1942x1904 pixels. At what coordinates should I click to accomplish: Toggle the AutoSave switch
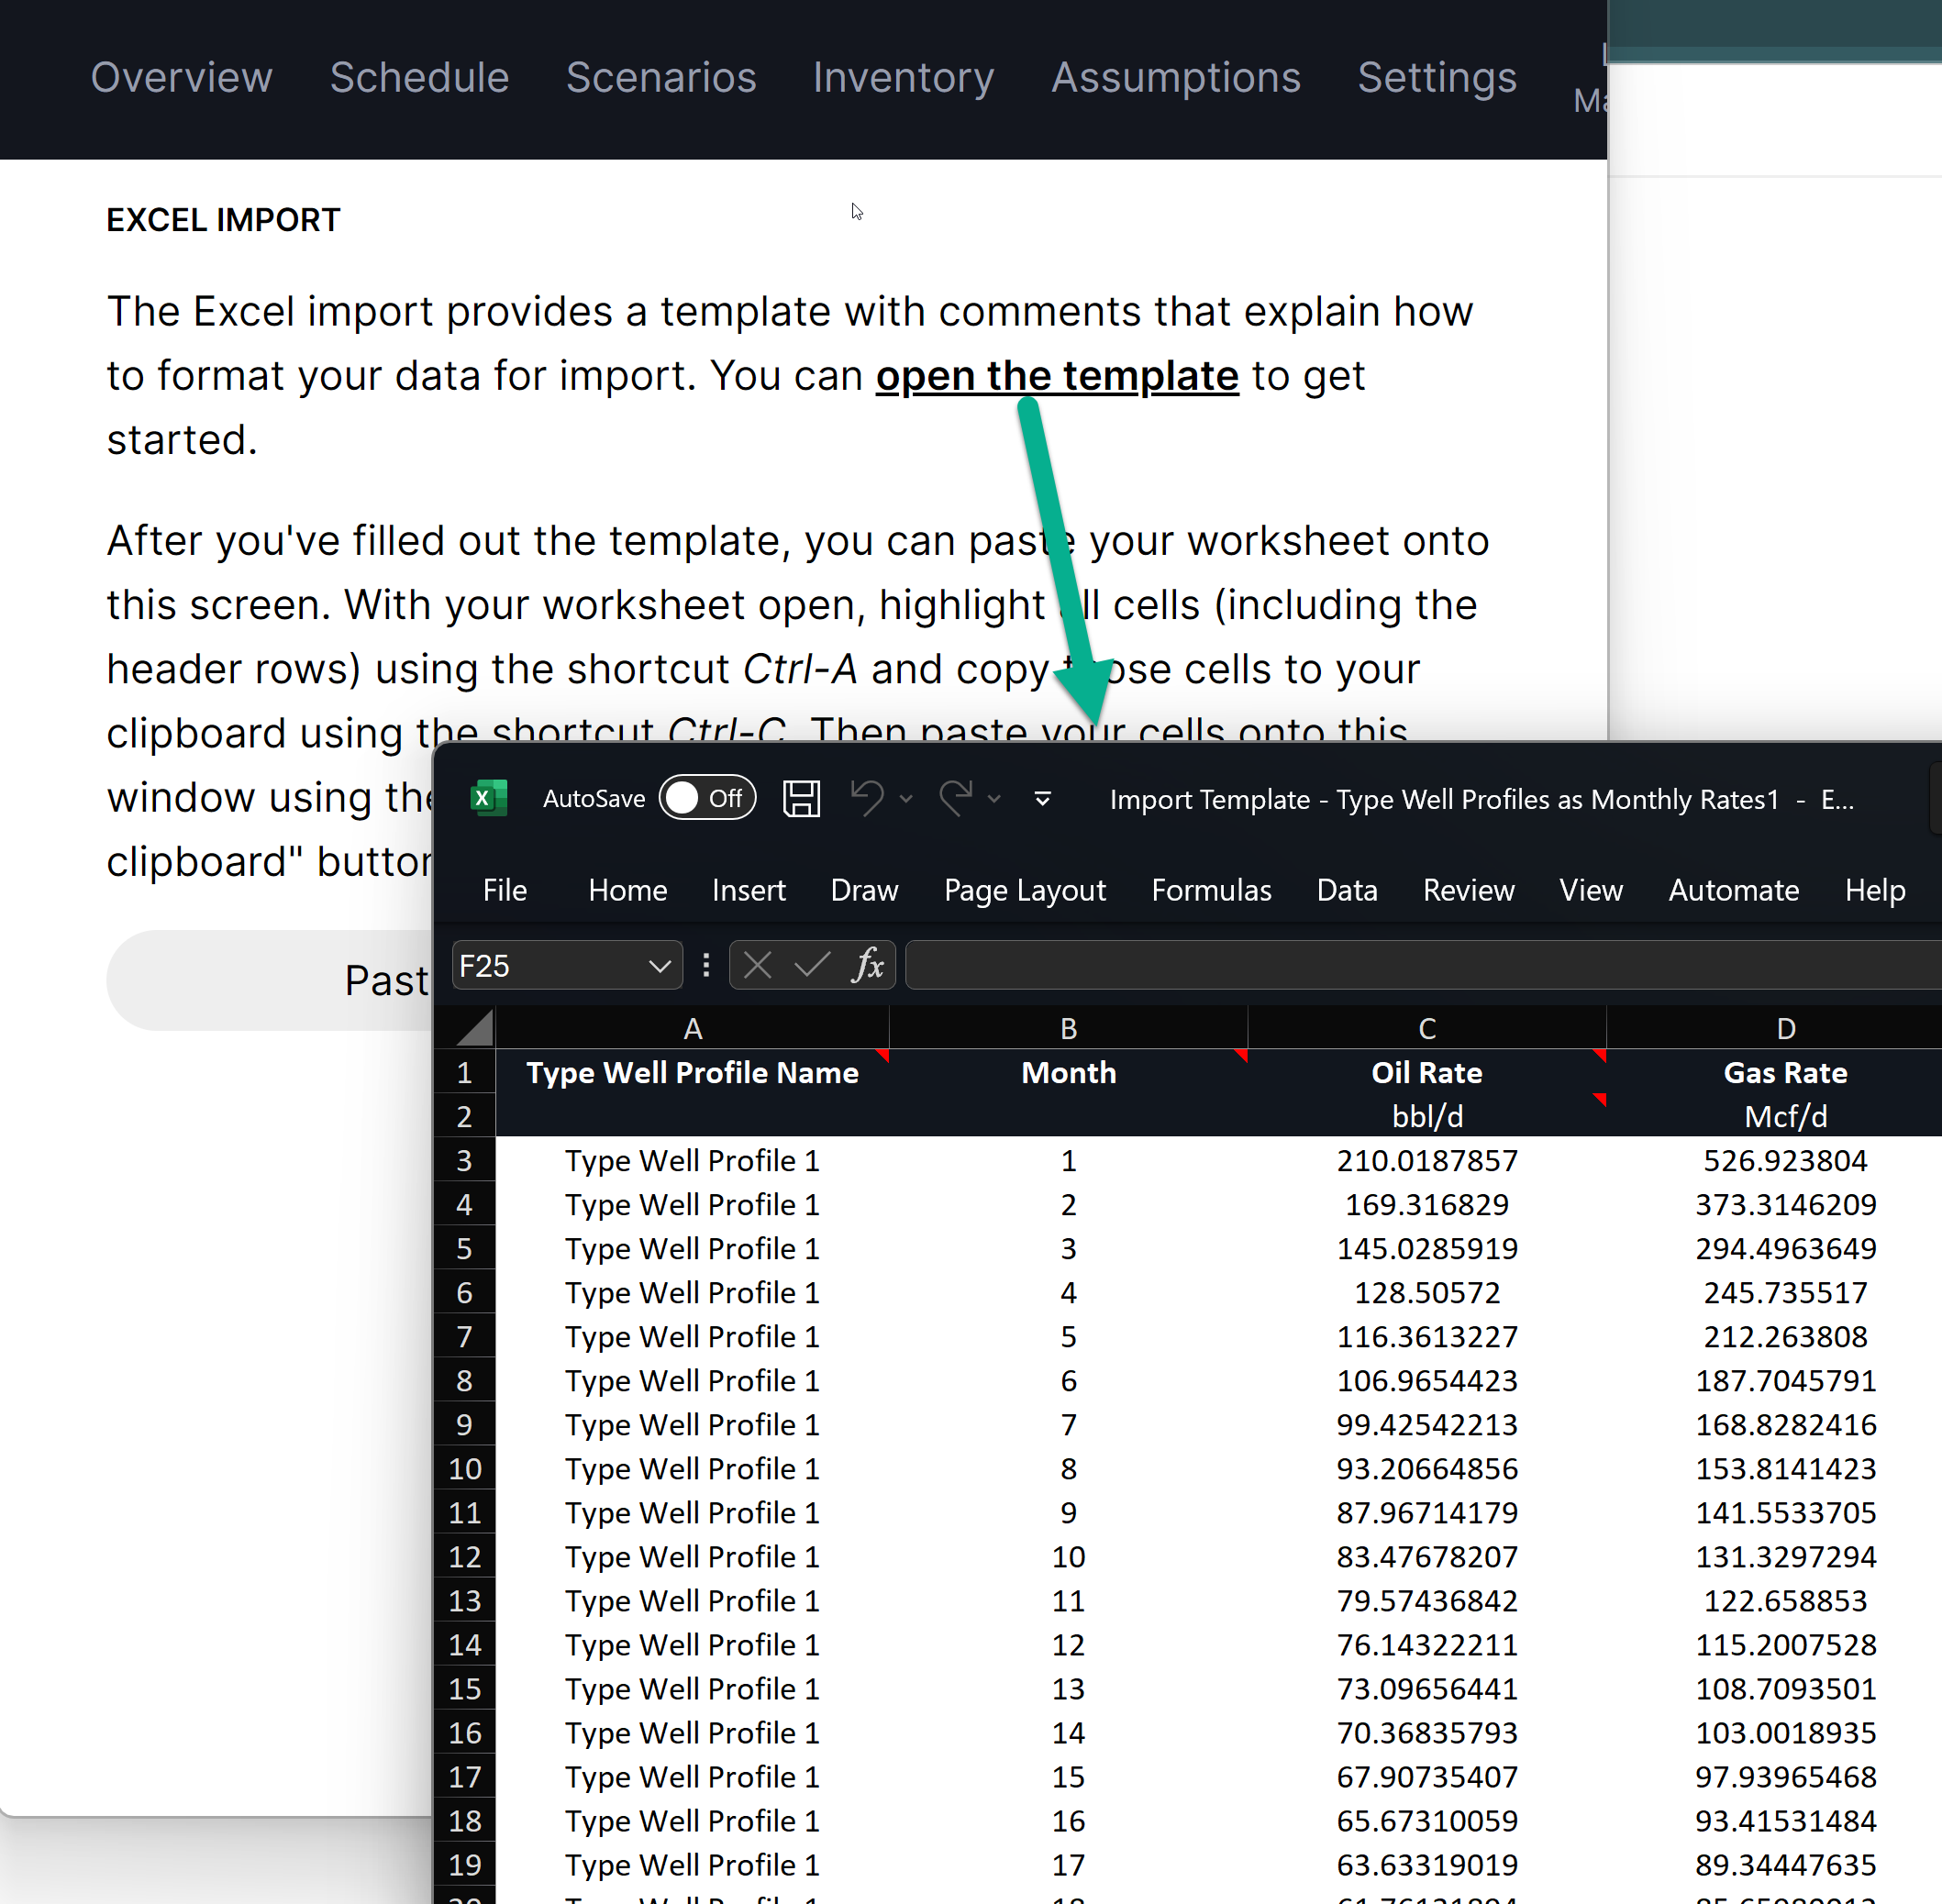tap(707, 798)
